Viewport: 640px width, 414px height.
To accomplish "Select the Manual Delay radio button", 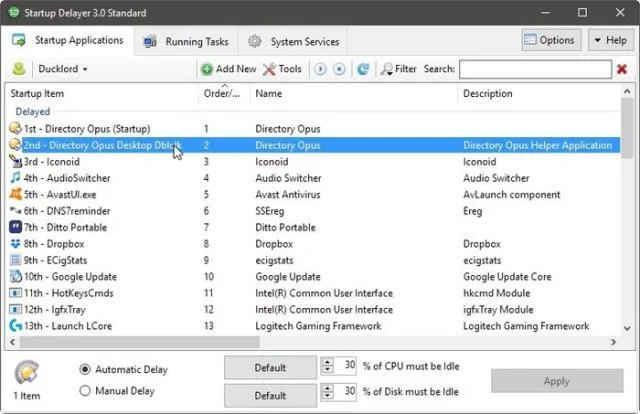I will tap(85, 391).
